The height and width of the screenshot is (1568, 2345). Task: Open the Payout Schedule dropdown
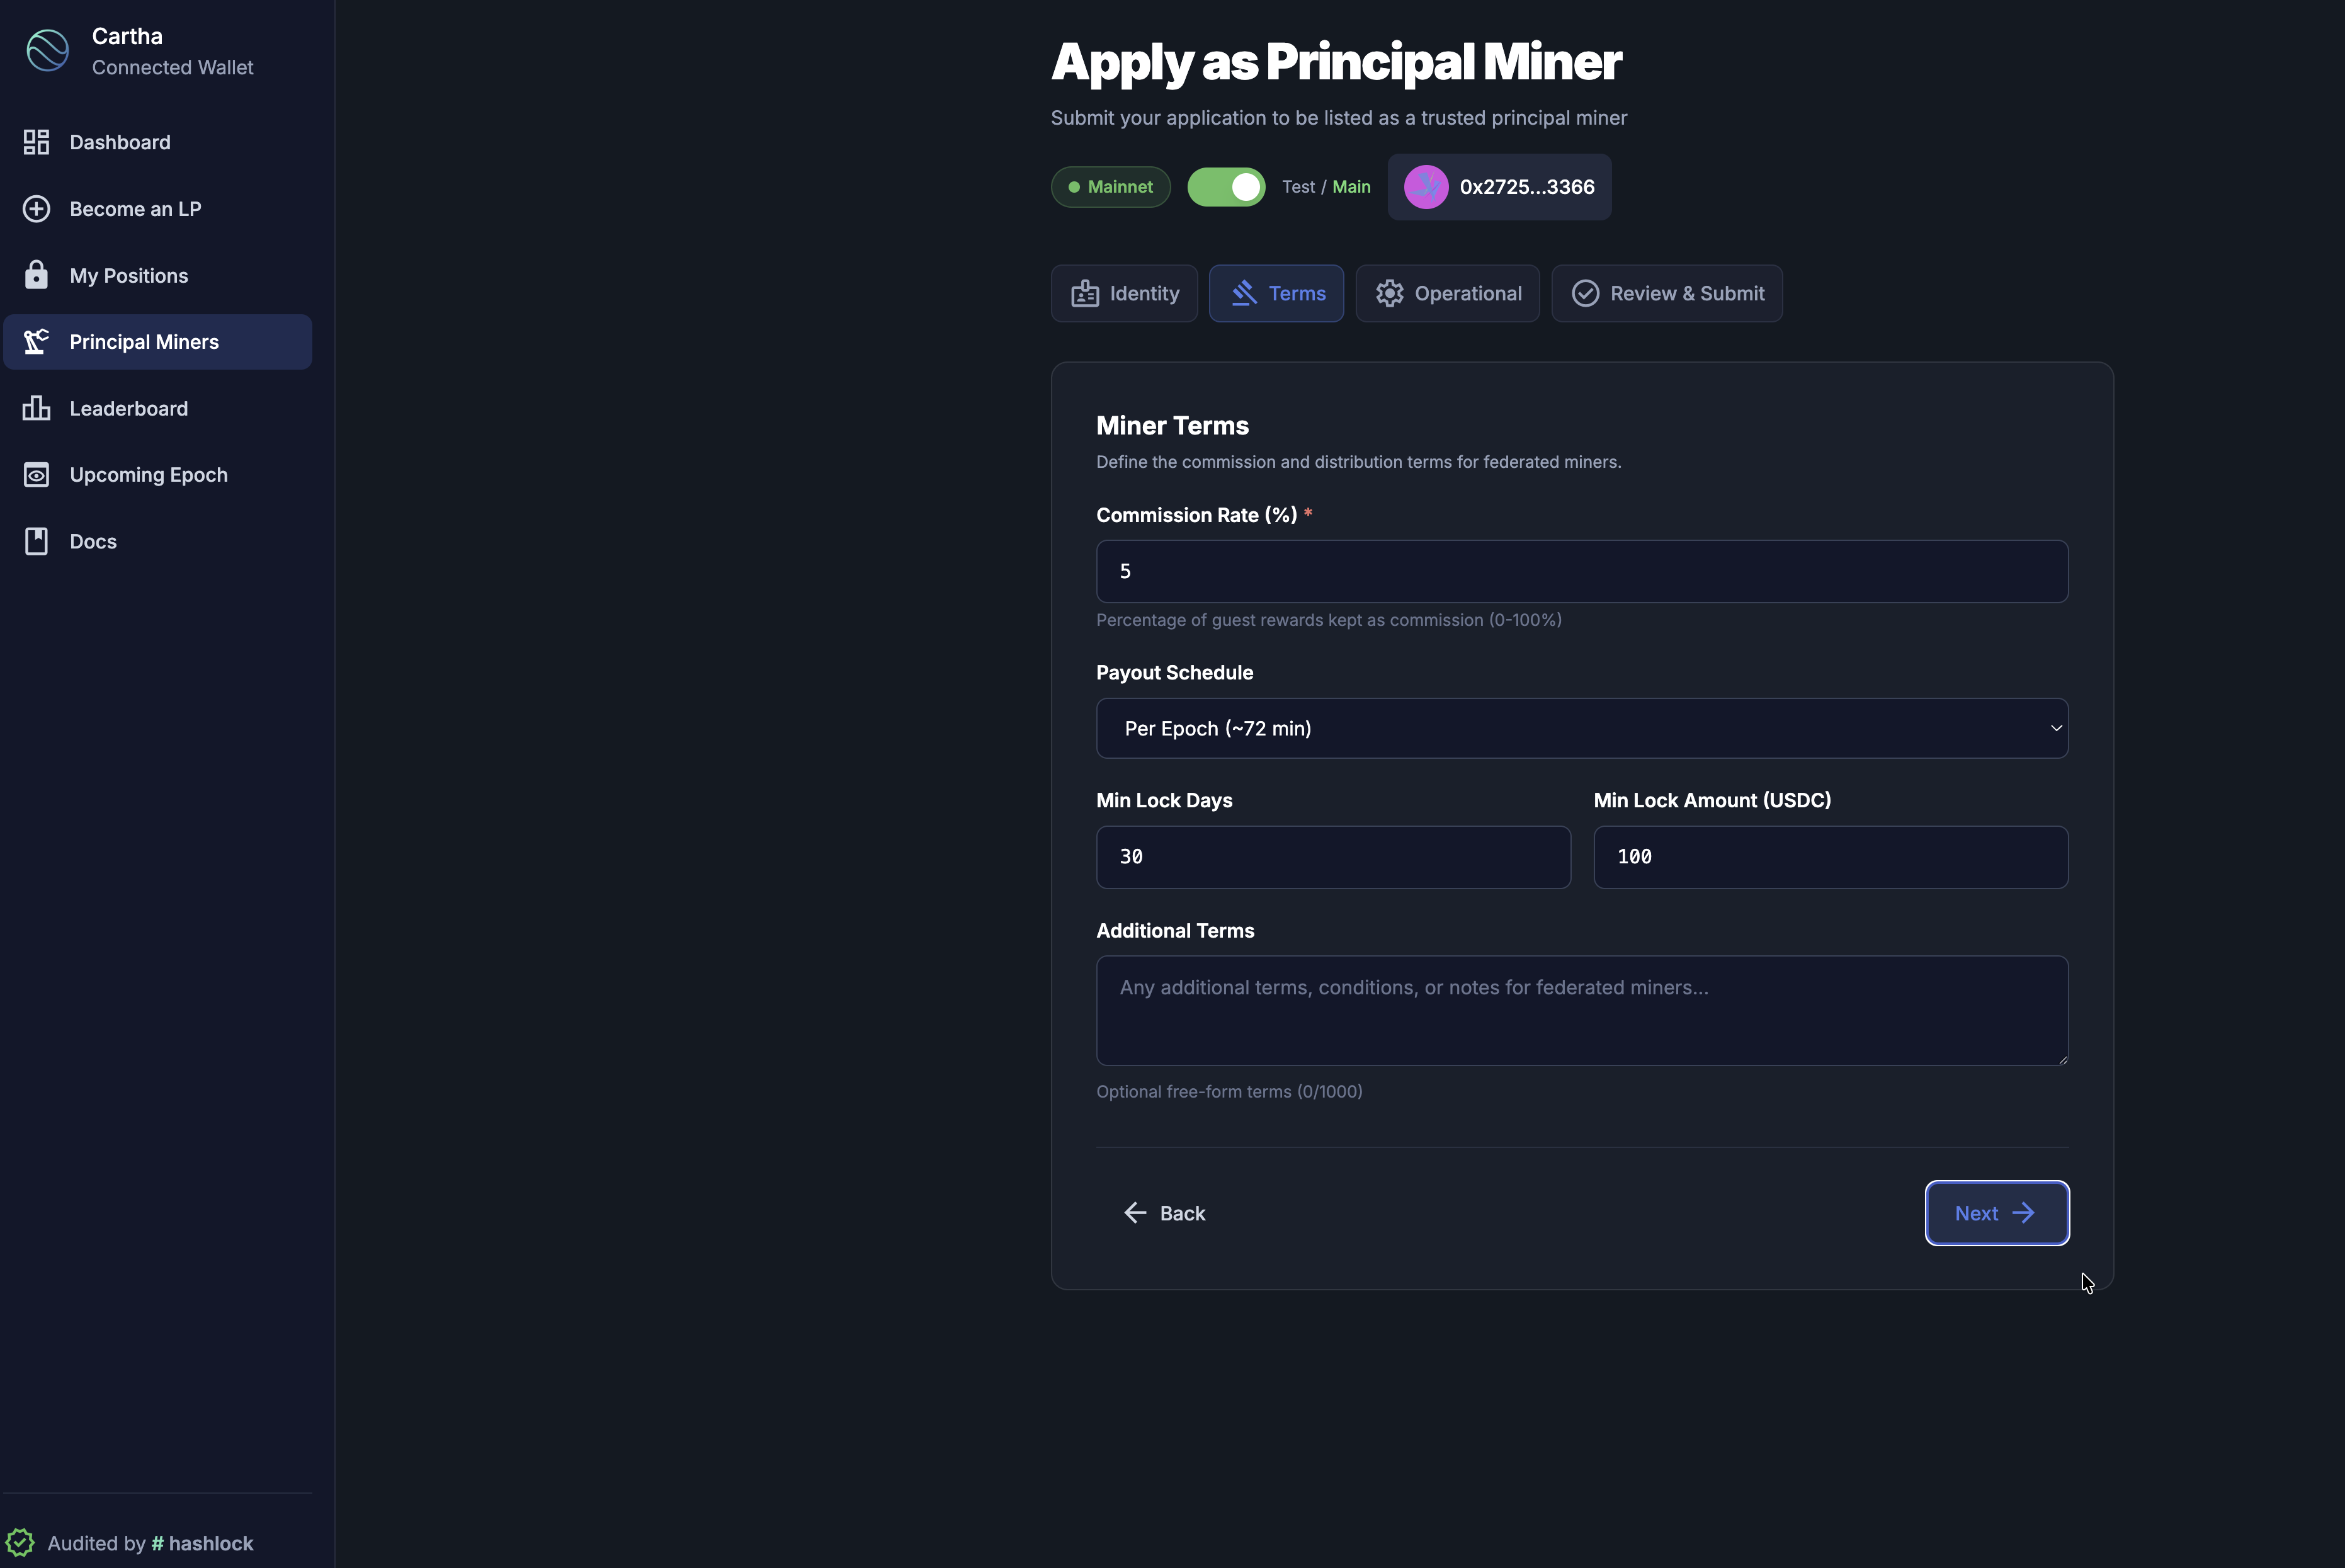pos(1580,728)
